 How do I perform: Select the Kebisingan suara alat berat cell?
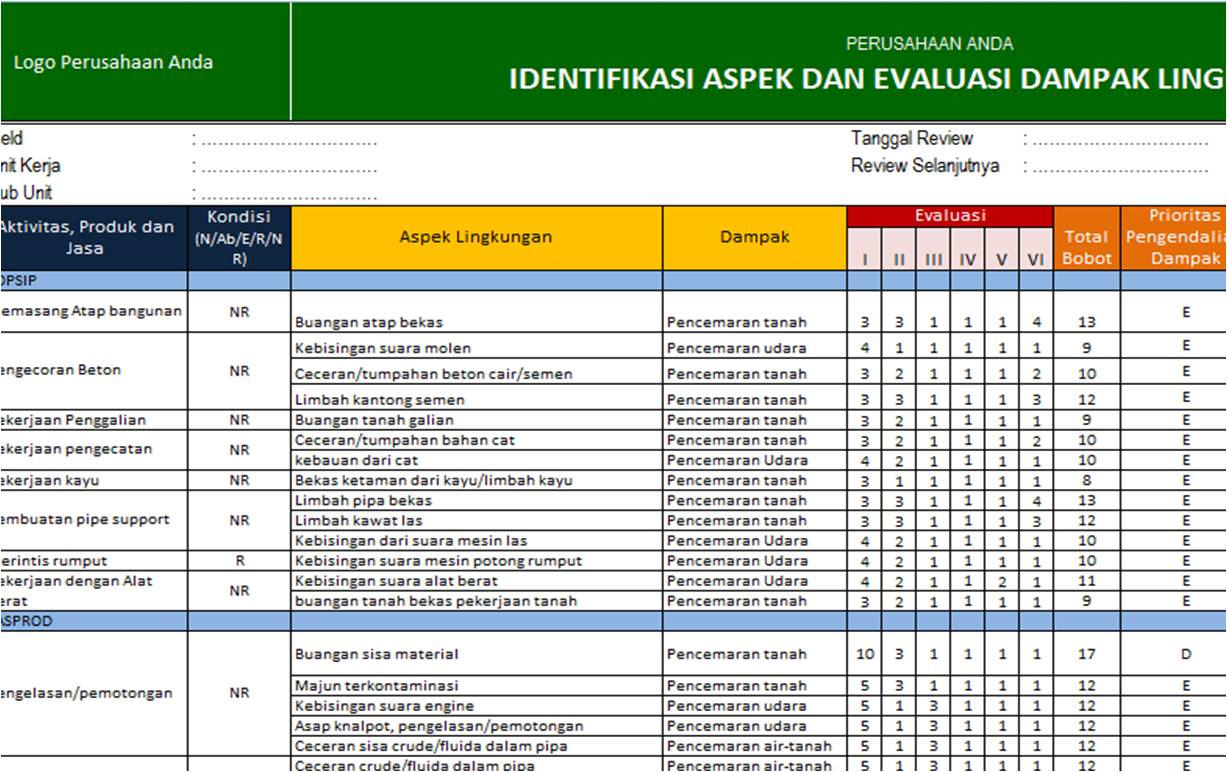[x=476, y=581]
